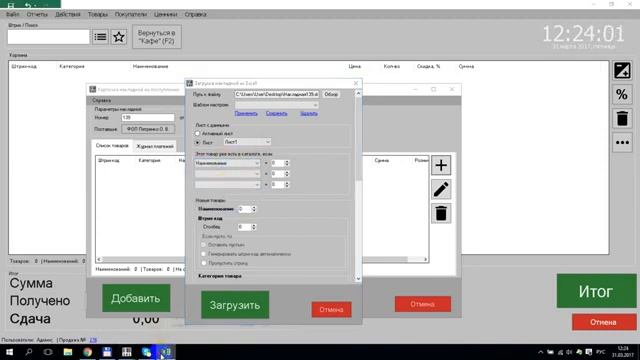Open Справка in main menu bar

(x=195, y=14)
